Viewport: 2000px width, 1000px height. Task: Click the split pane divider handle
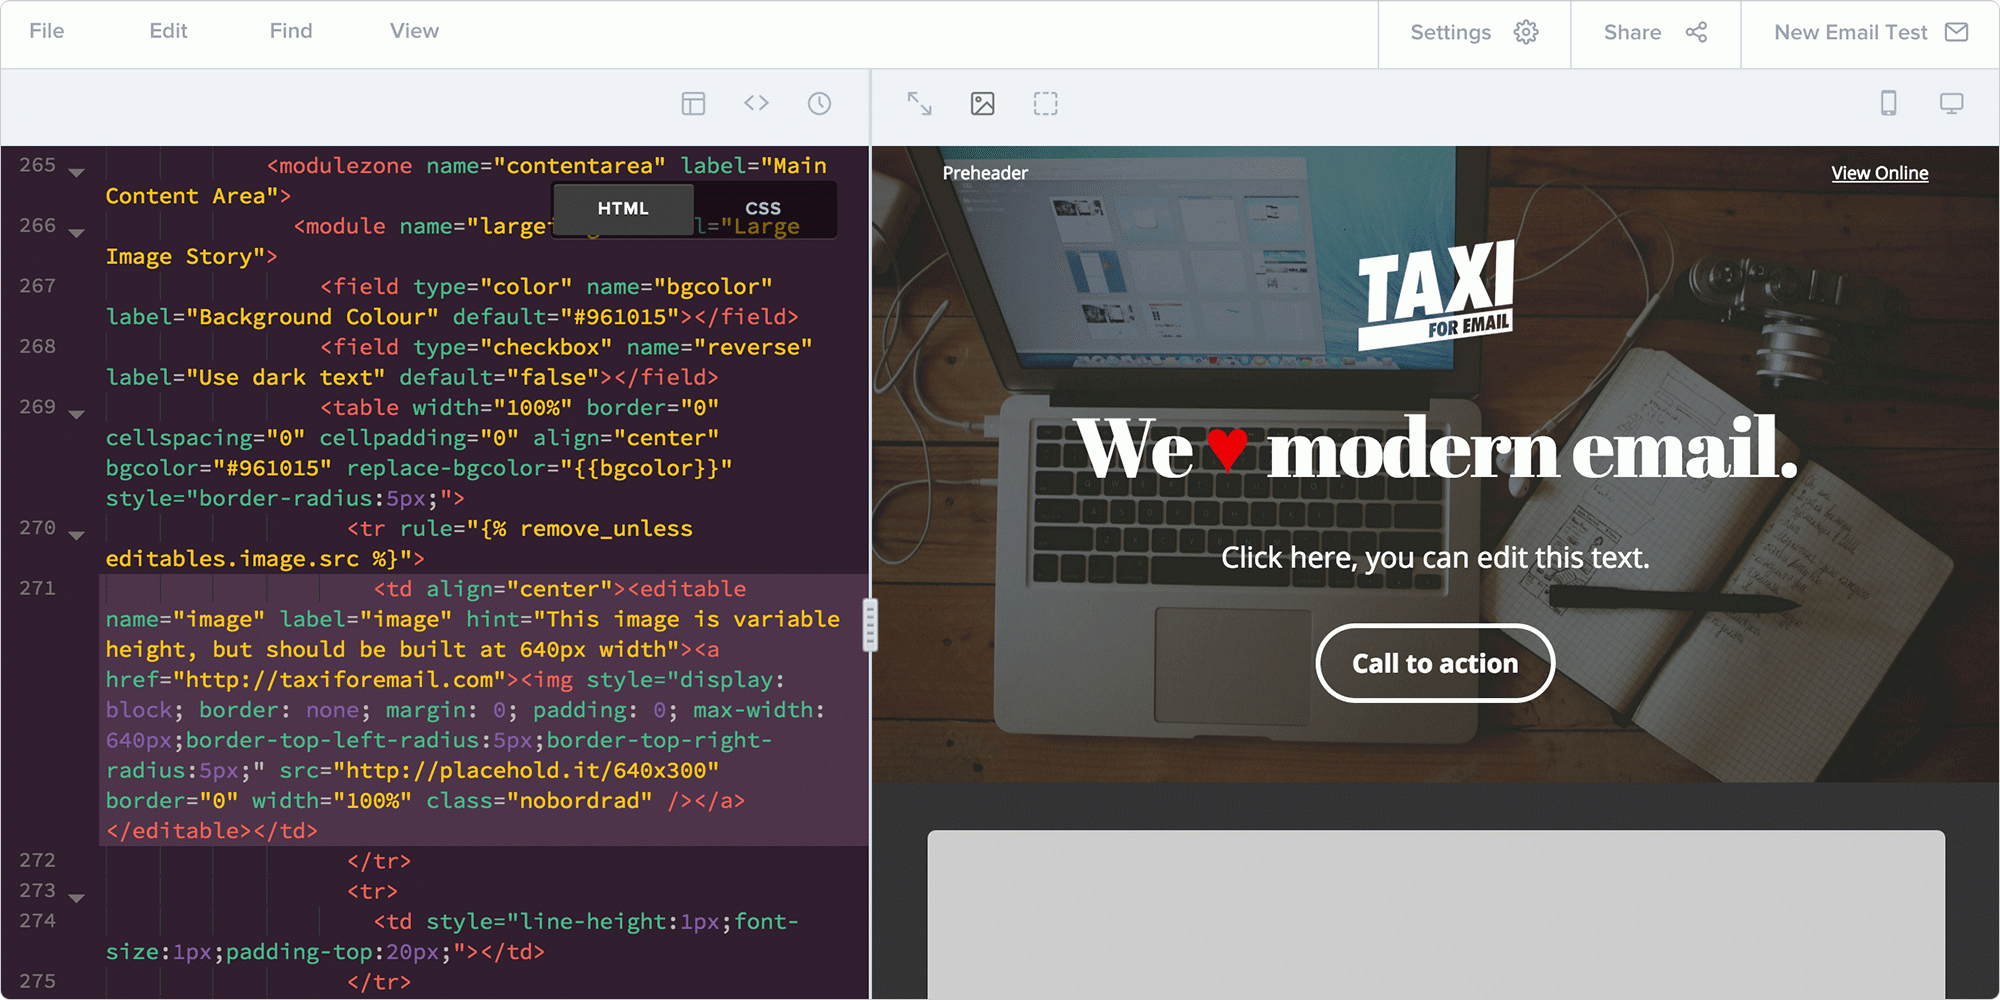(870, 624)
